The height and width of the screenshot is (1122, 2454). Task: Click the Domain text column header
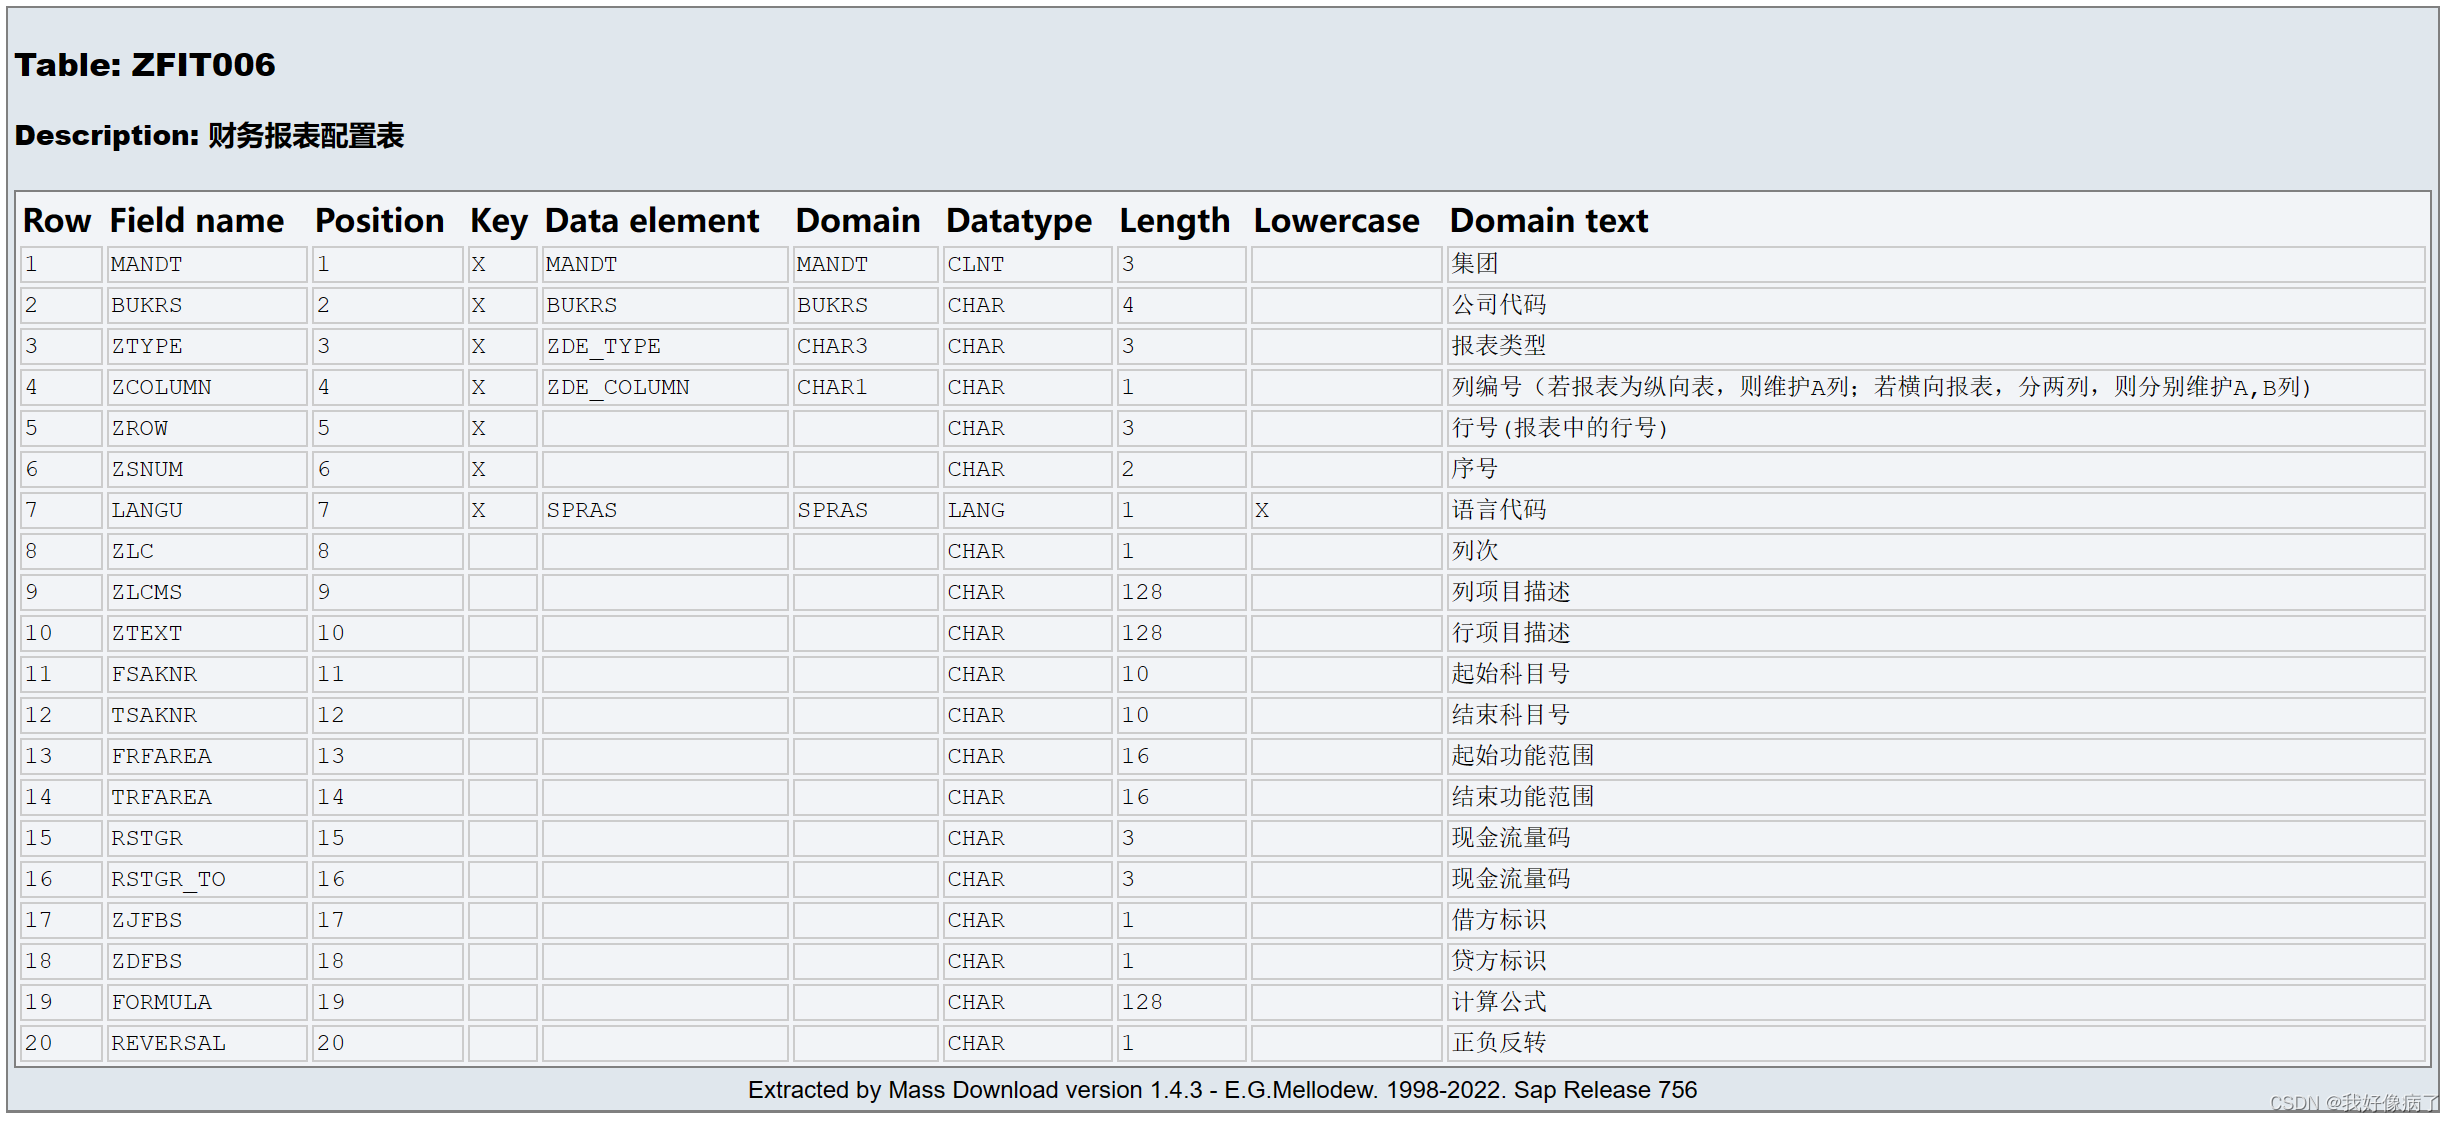tap(1548, 221)
